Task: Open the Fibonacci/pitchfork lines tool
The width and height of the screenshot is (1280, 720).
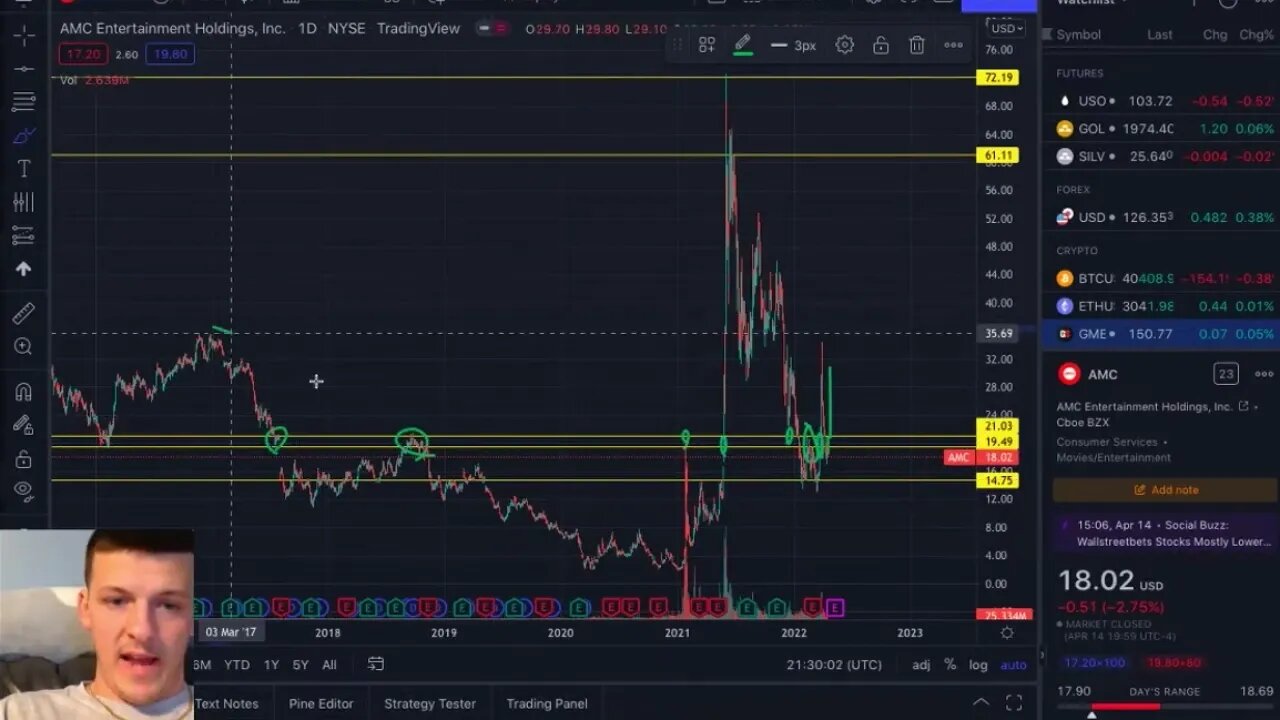Action: (24, 101)
